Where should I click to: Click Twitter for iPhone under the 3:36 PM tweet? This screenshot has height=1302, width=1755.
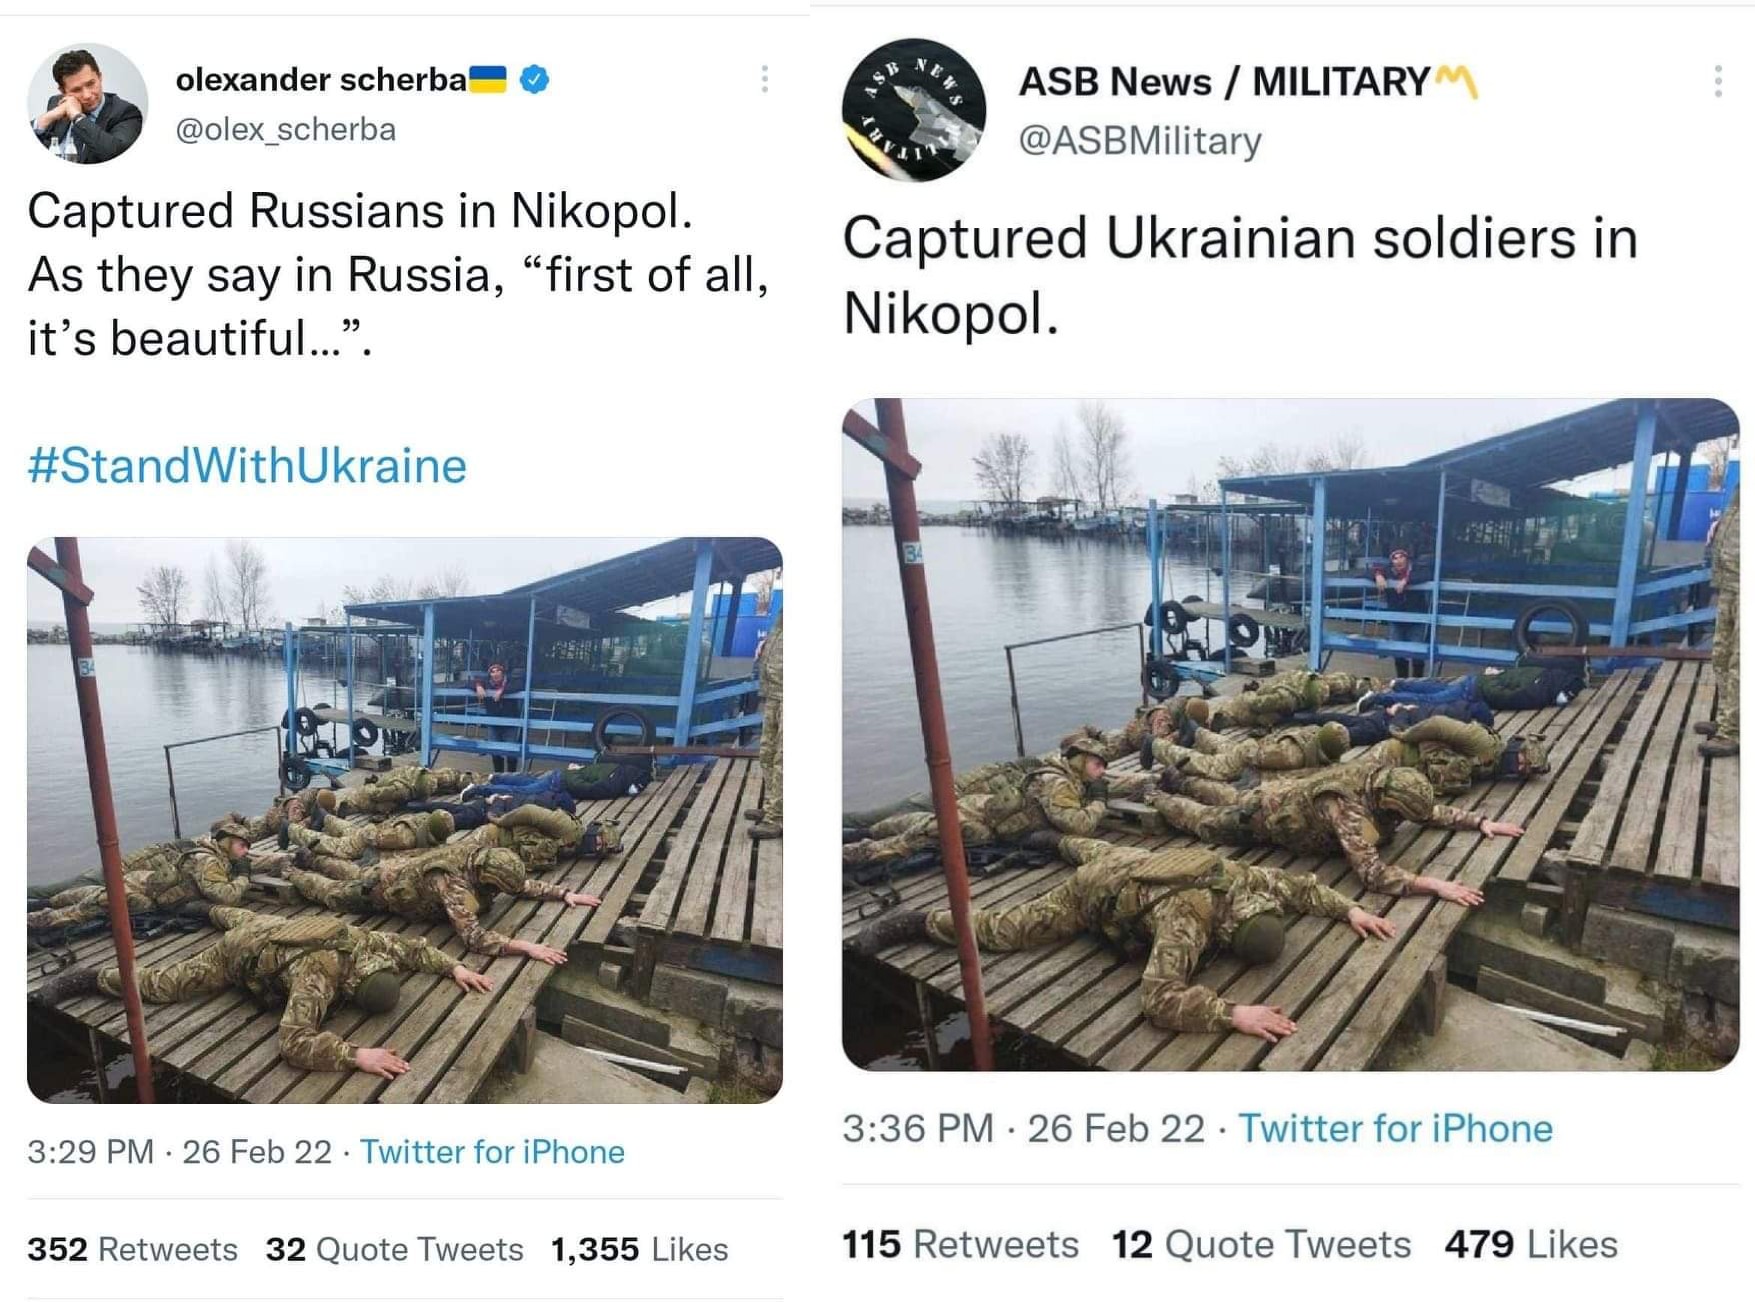click(x=1395, y=1129)
